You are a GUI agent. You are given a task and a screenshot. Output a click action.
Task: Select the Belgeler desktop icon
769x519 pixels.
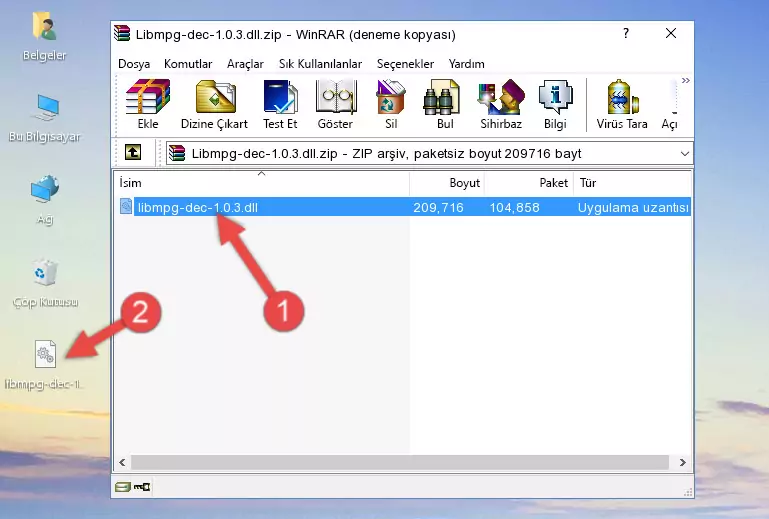tap(45, 37)
